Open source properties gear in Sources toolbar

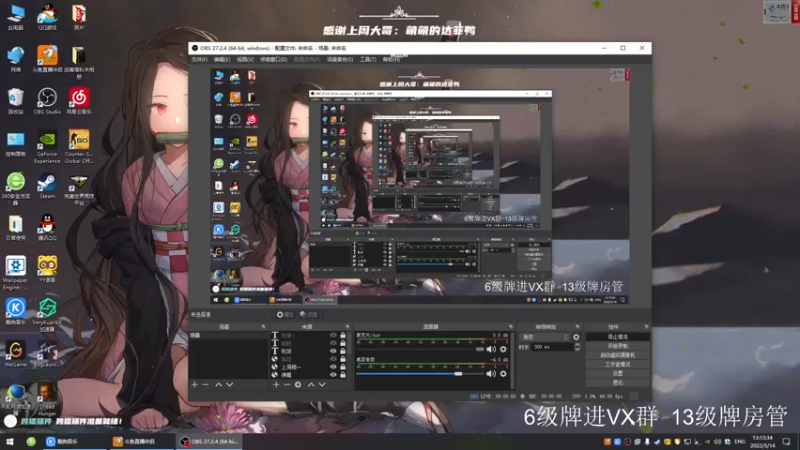coord(298,384)
